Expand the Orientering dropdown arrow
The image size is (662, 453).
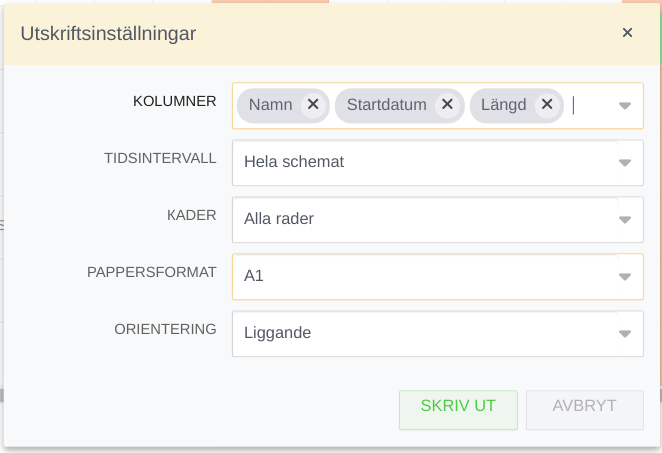(x=625, y=333)
